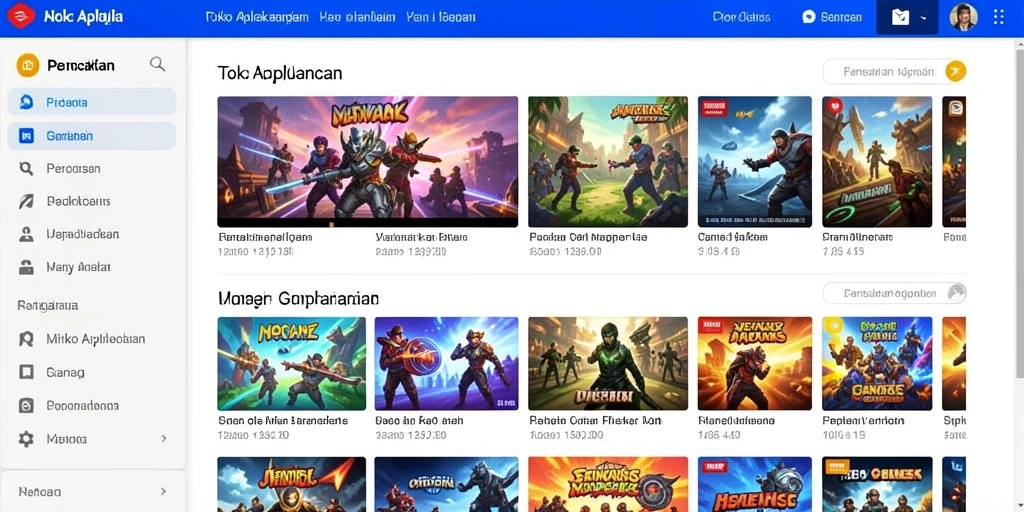Click the sidebar search magnifier icon
Viewport: 1024px width, 512px height.
click(157, 64)
